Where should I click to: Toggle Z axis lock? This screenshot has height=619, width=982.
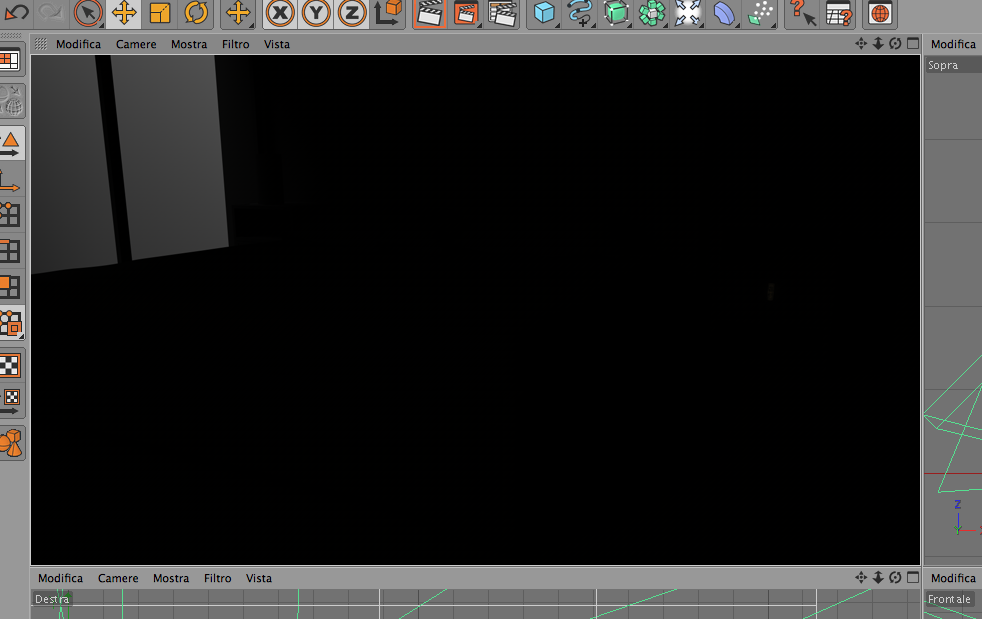click(x=352, y=13)
